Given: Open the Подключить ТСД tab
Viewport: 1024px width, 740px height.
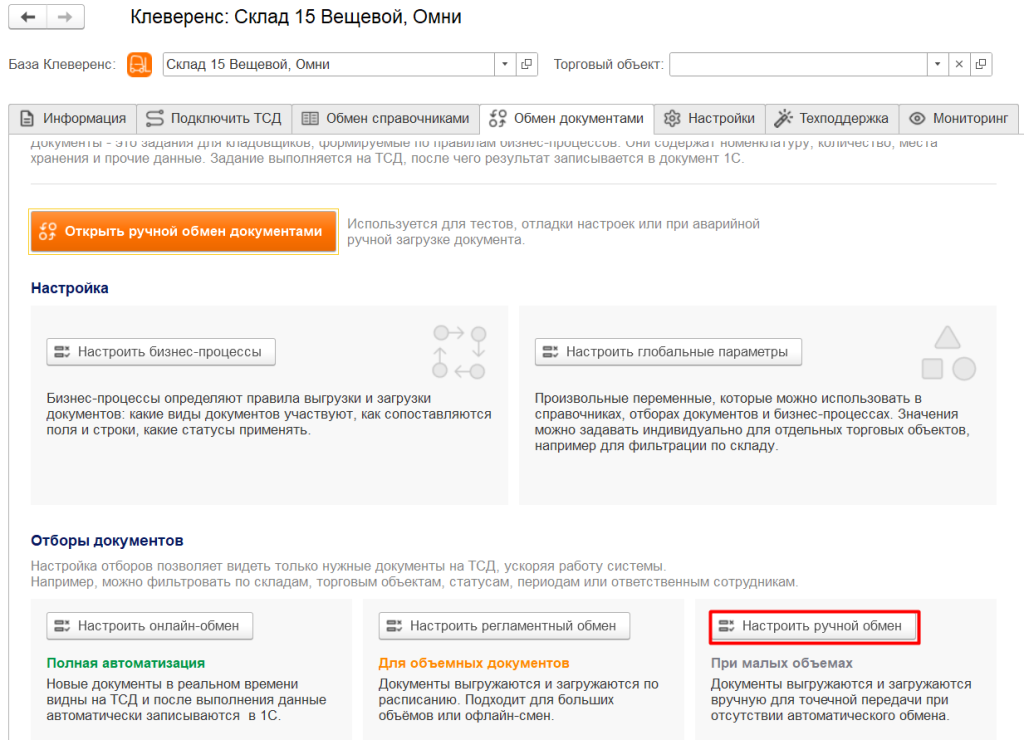Looking at the screenshot, I should (214, 118).
